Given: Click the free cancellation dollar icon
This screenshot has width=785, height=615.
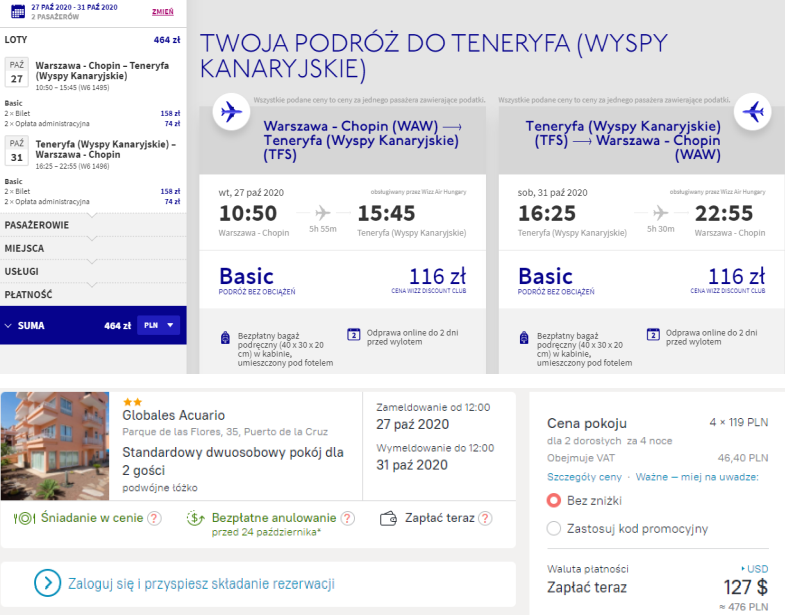Looking at the screenshot, I should tap(195, 518).
